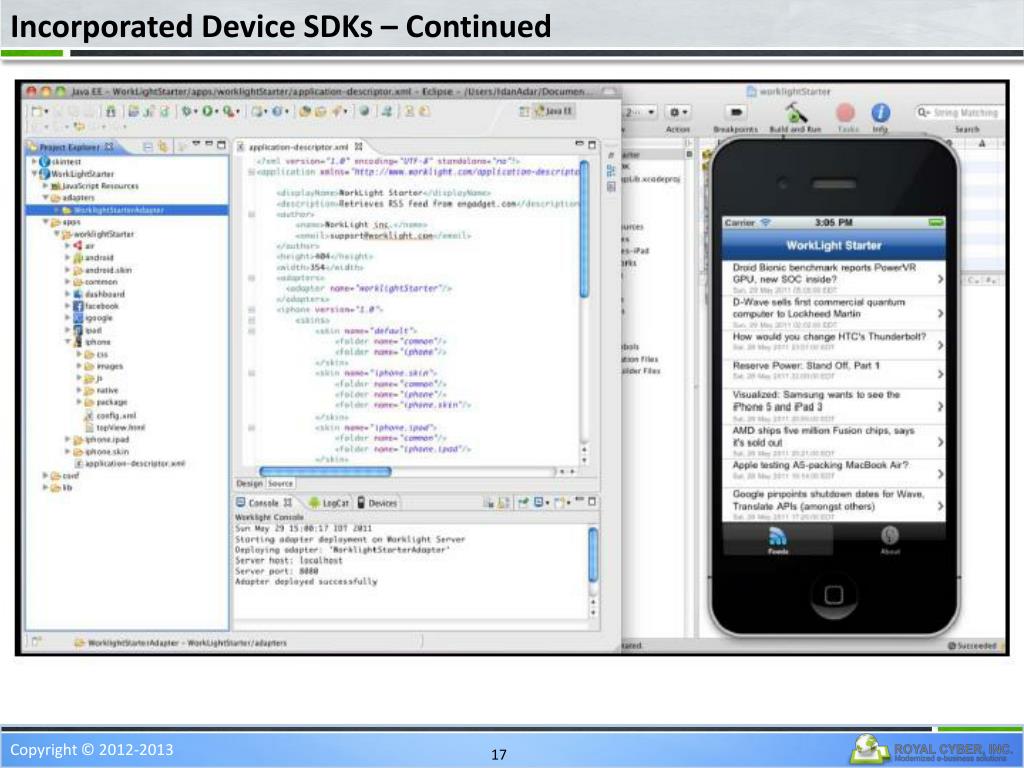The width and height of the screenshot is (1024, 768).
Task: Collapse the adapters folder
Action: [45, 197]
